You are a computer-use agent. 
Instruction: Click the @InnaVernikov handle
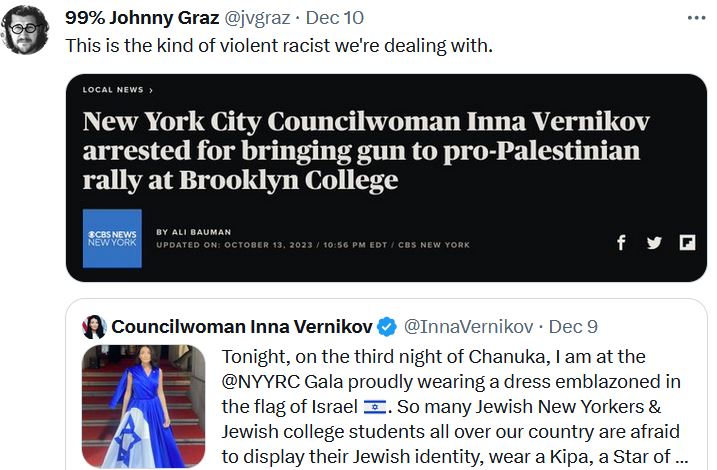pyautogui.click(x=468, y=327)
